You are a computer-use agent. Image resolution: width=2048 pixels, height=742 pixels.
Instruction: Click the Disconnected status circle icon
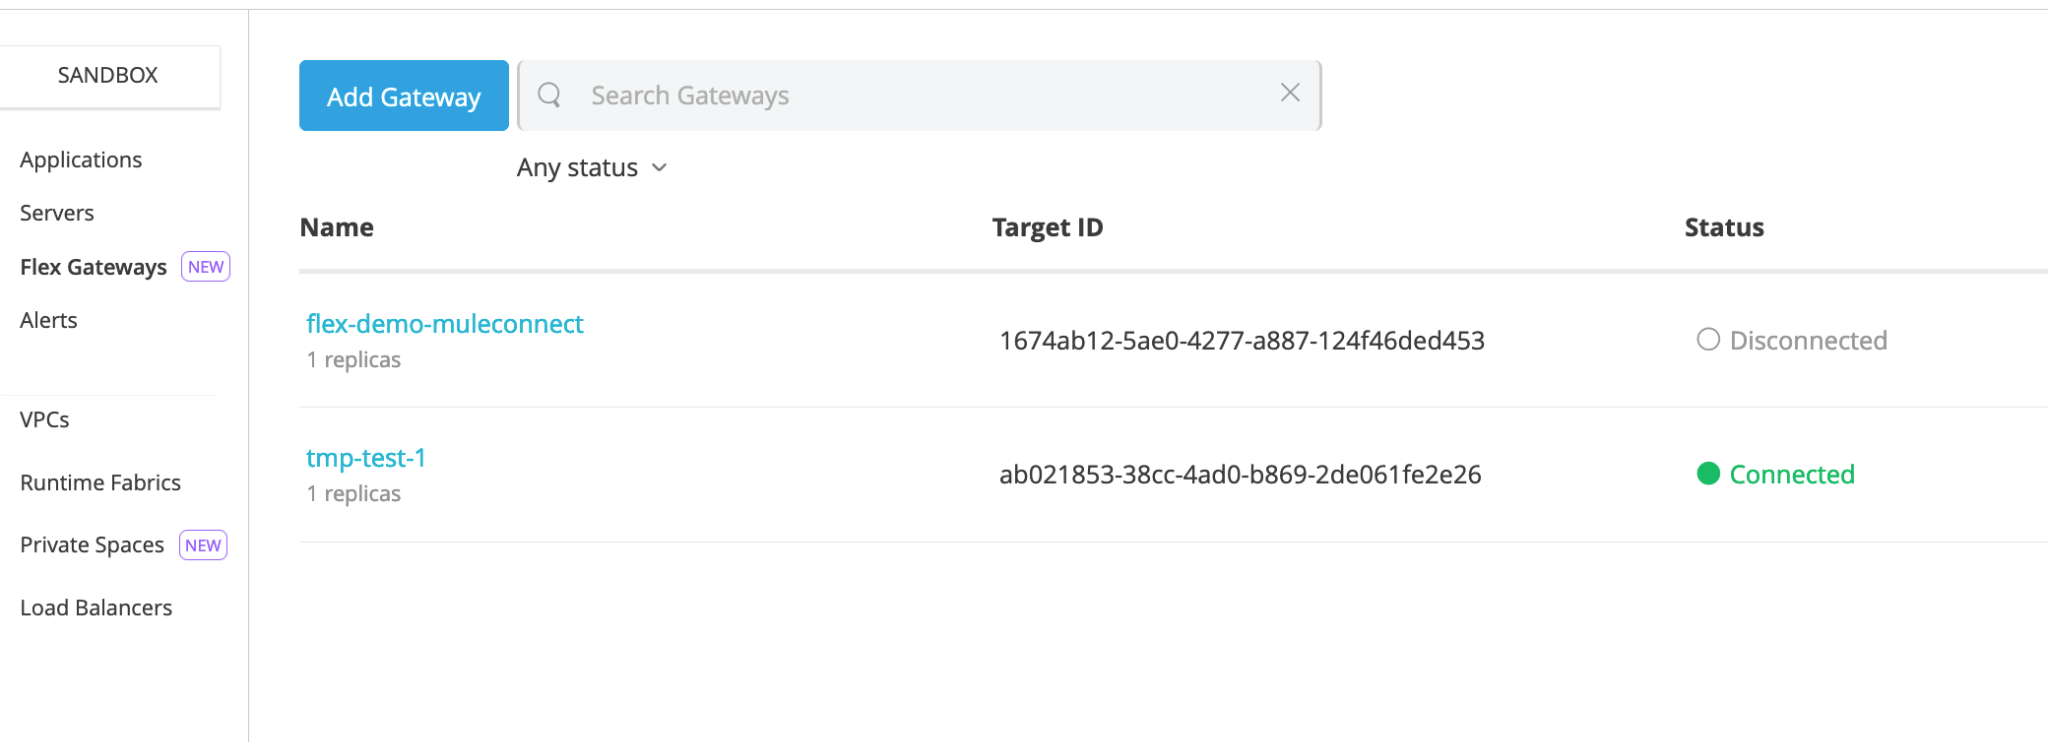pyautogui.click(x=1708, y=340)
